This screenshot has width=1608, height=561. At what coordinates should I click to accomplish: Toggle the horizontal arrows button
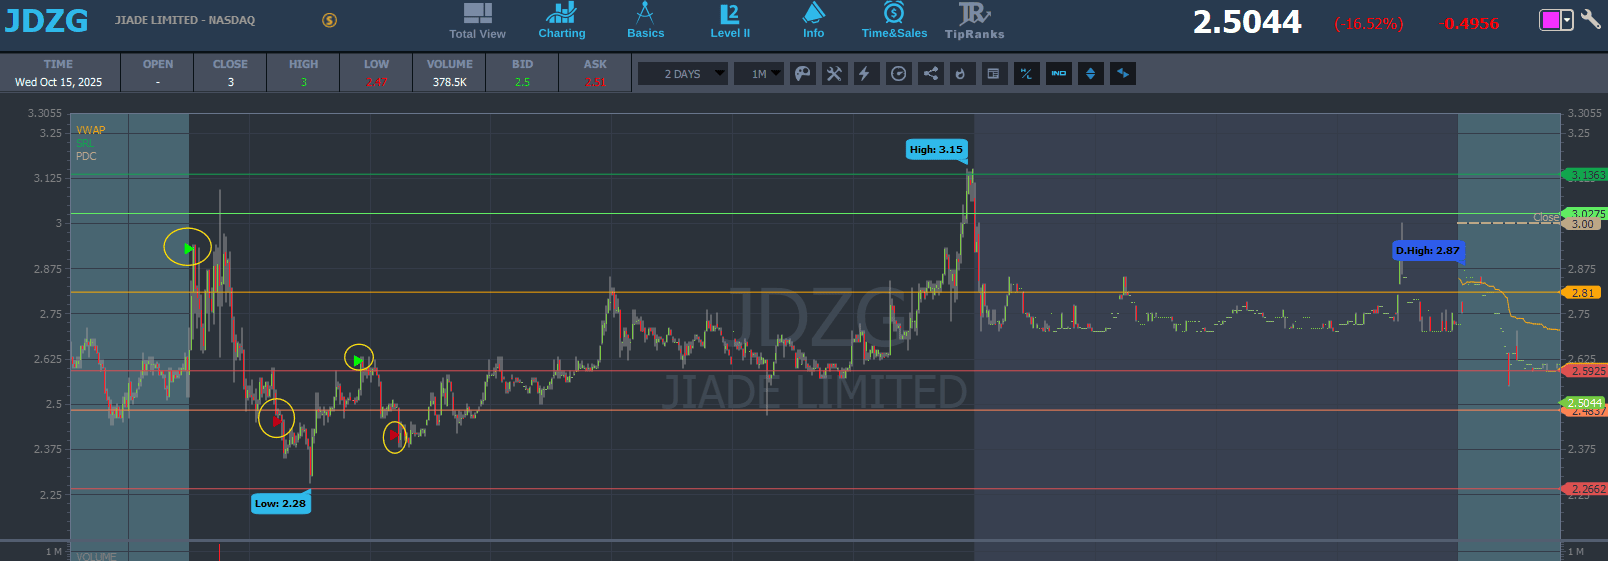1123,73
